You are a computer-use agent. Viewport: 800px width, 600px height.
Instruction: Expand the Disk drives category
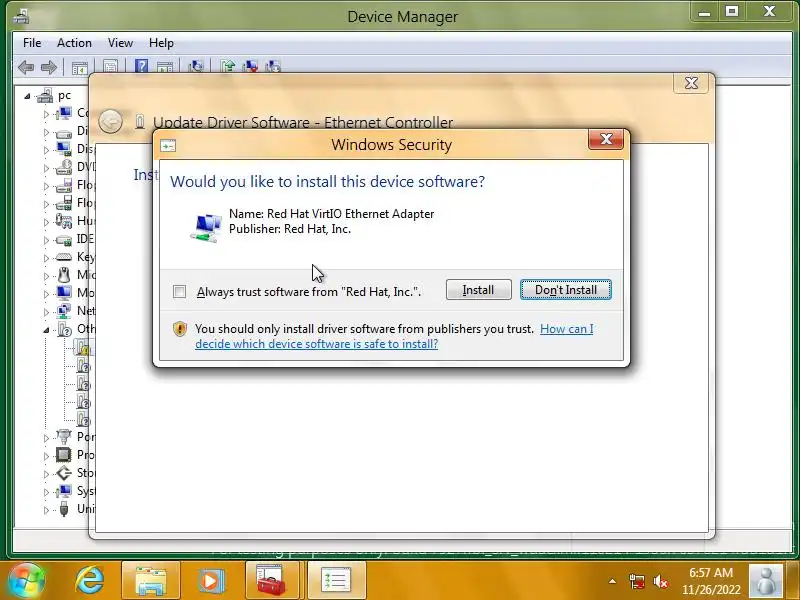coord(46,132)
